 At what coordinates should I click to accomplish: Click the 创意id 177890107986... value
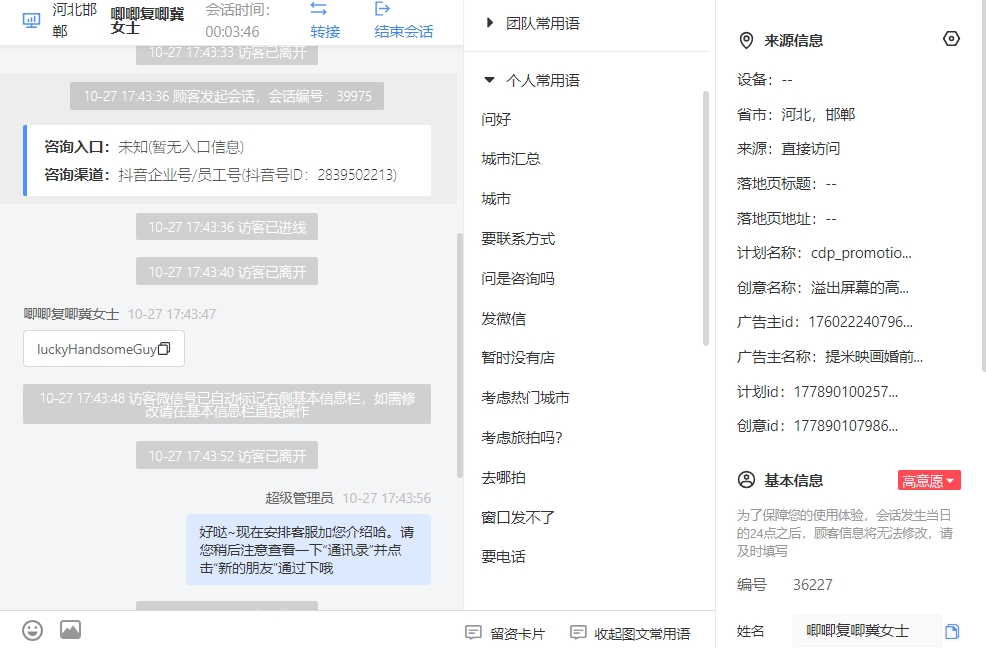pyautogui.click(x=846, y=426)
